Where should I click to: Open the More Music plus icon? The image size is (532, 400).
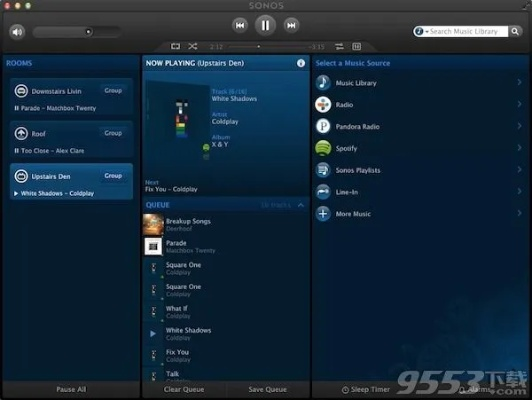323,214
